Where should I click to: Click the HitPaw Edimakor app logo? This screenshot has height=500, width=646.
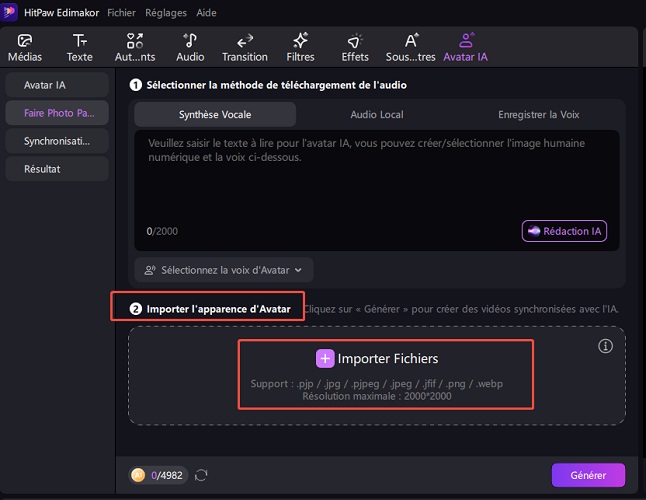[8, 12]
